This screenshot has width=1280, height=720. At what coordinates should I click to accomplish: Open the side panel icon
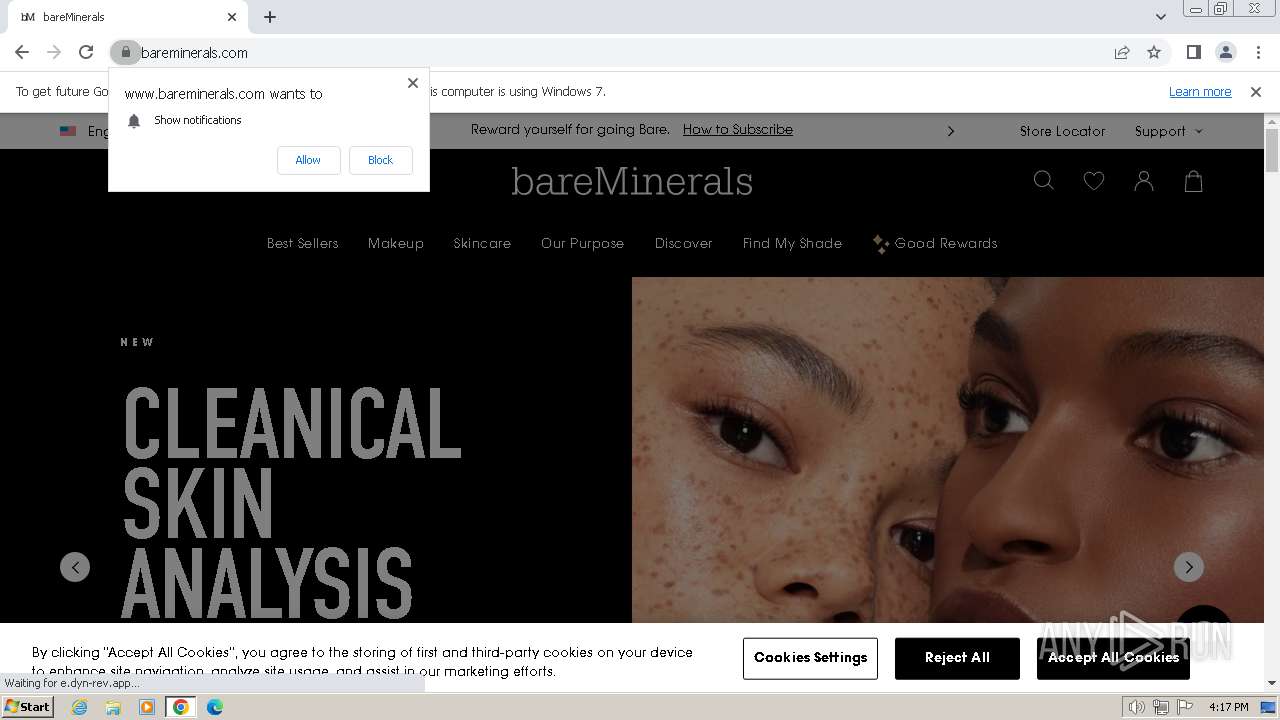pyautogui.click(x=1193, y=52)
